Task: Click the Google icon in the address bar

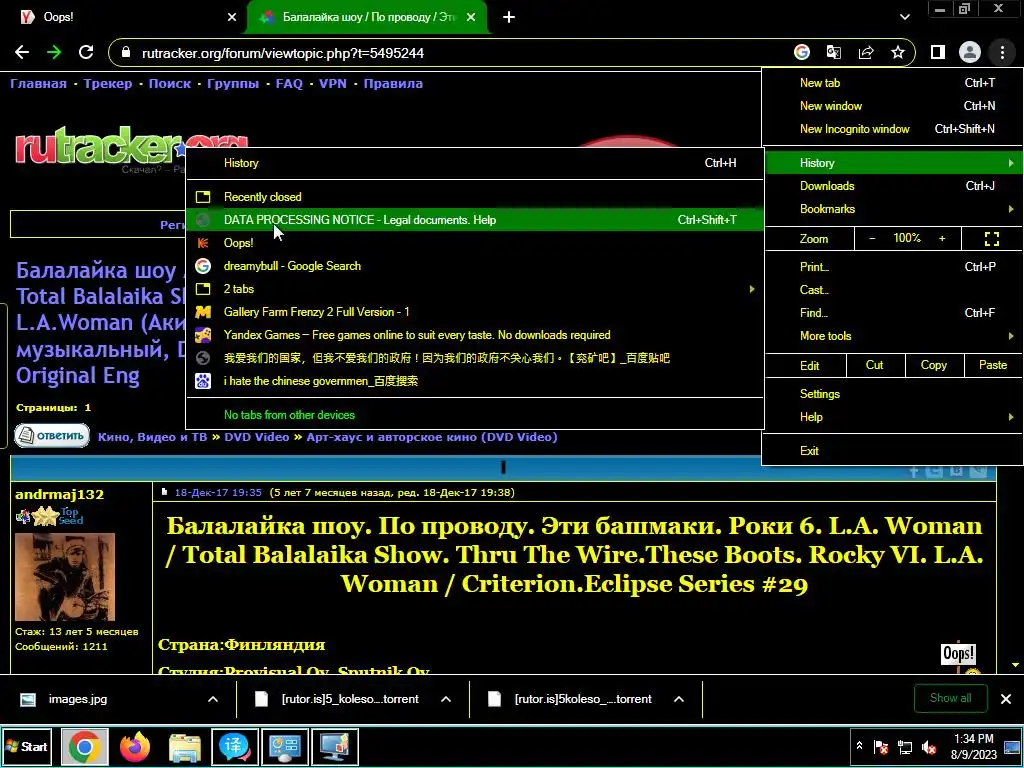Action: click(x=802, y=52)
